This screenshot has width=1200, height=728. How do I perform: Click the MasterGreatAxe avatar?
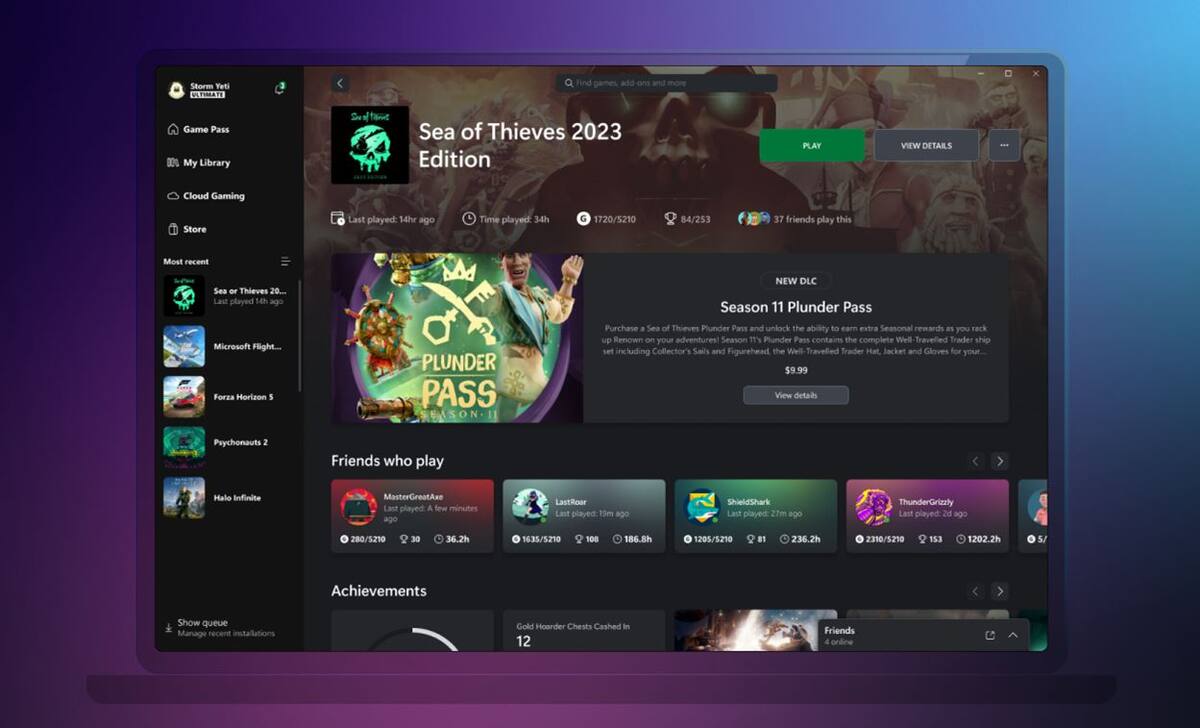[x=358, y=507]
